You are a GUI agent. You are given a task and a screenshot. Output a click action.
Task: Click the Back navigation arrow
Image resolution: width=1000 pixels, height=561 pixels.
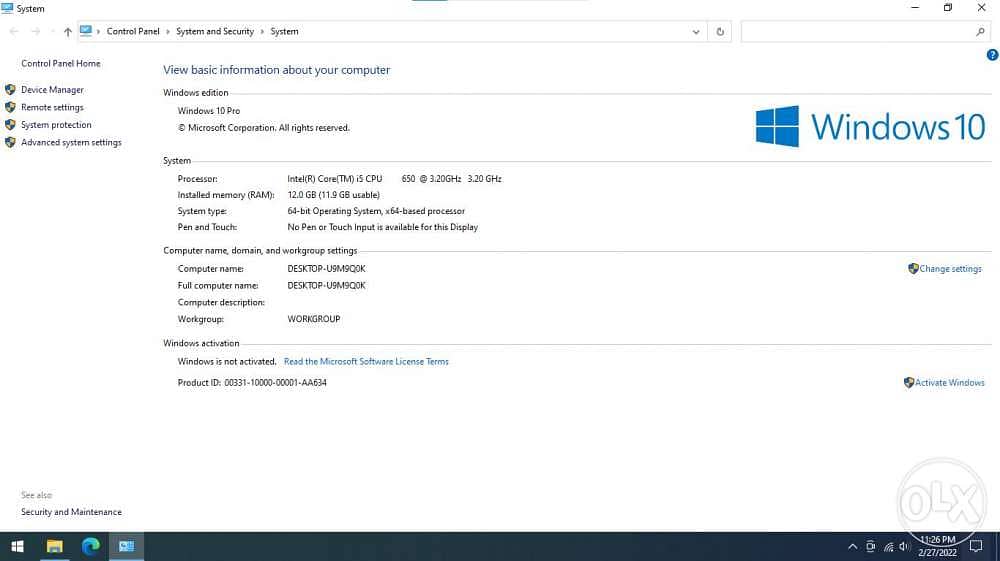pyautogui.click(x=14, y=31)
